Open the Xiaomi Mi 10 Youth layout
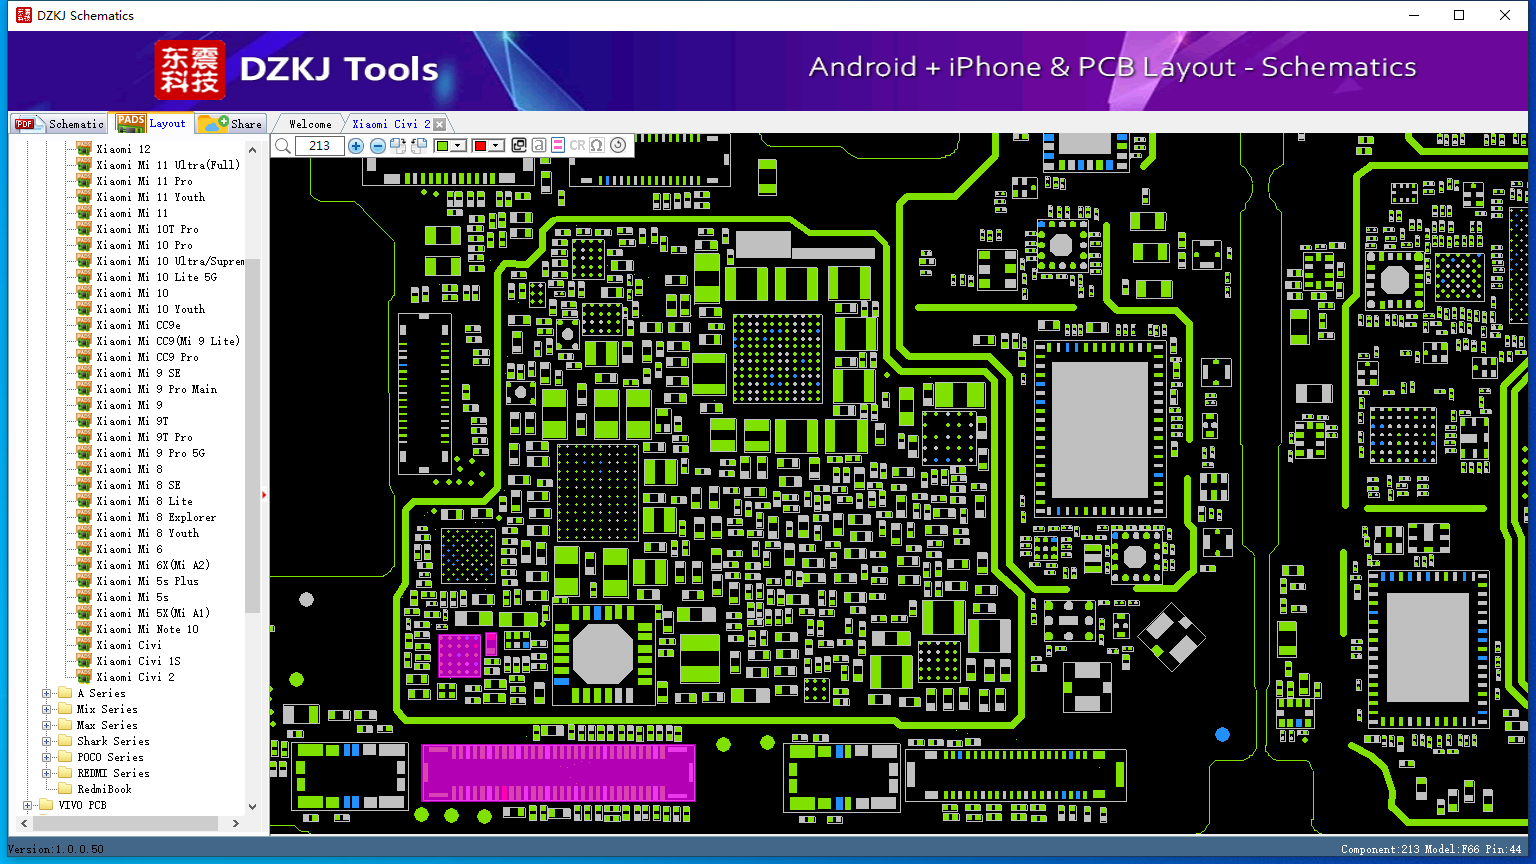The width and height of the screenshot is (1536, 864). point(150,309)
